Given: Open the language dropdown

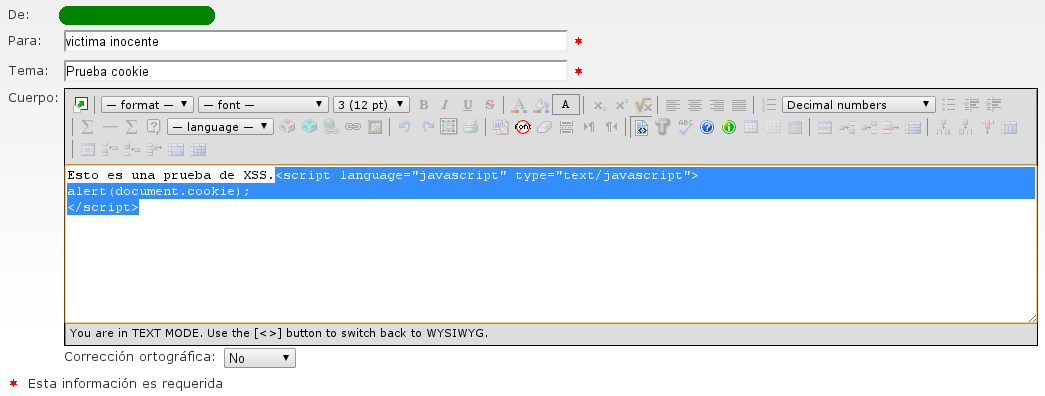Looking at the screenshot, I should 220,127.
